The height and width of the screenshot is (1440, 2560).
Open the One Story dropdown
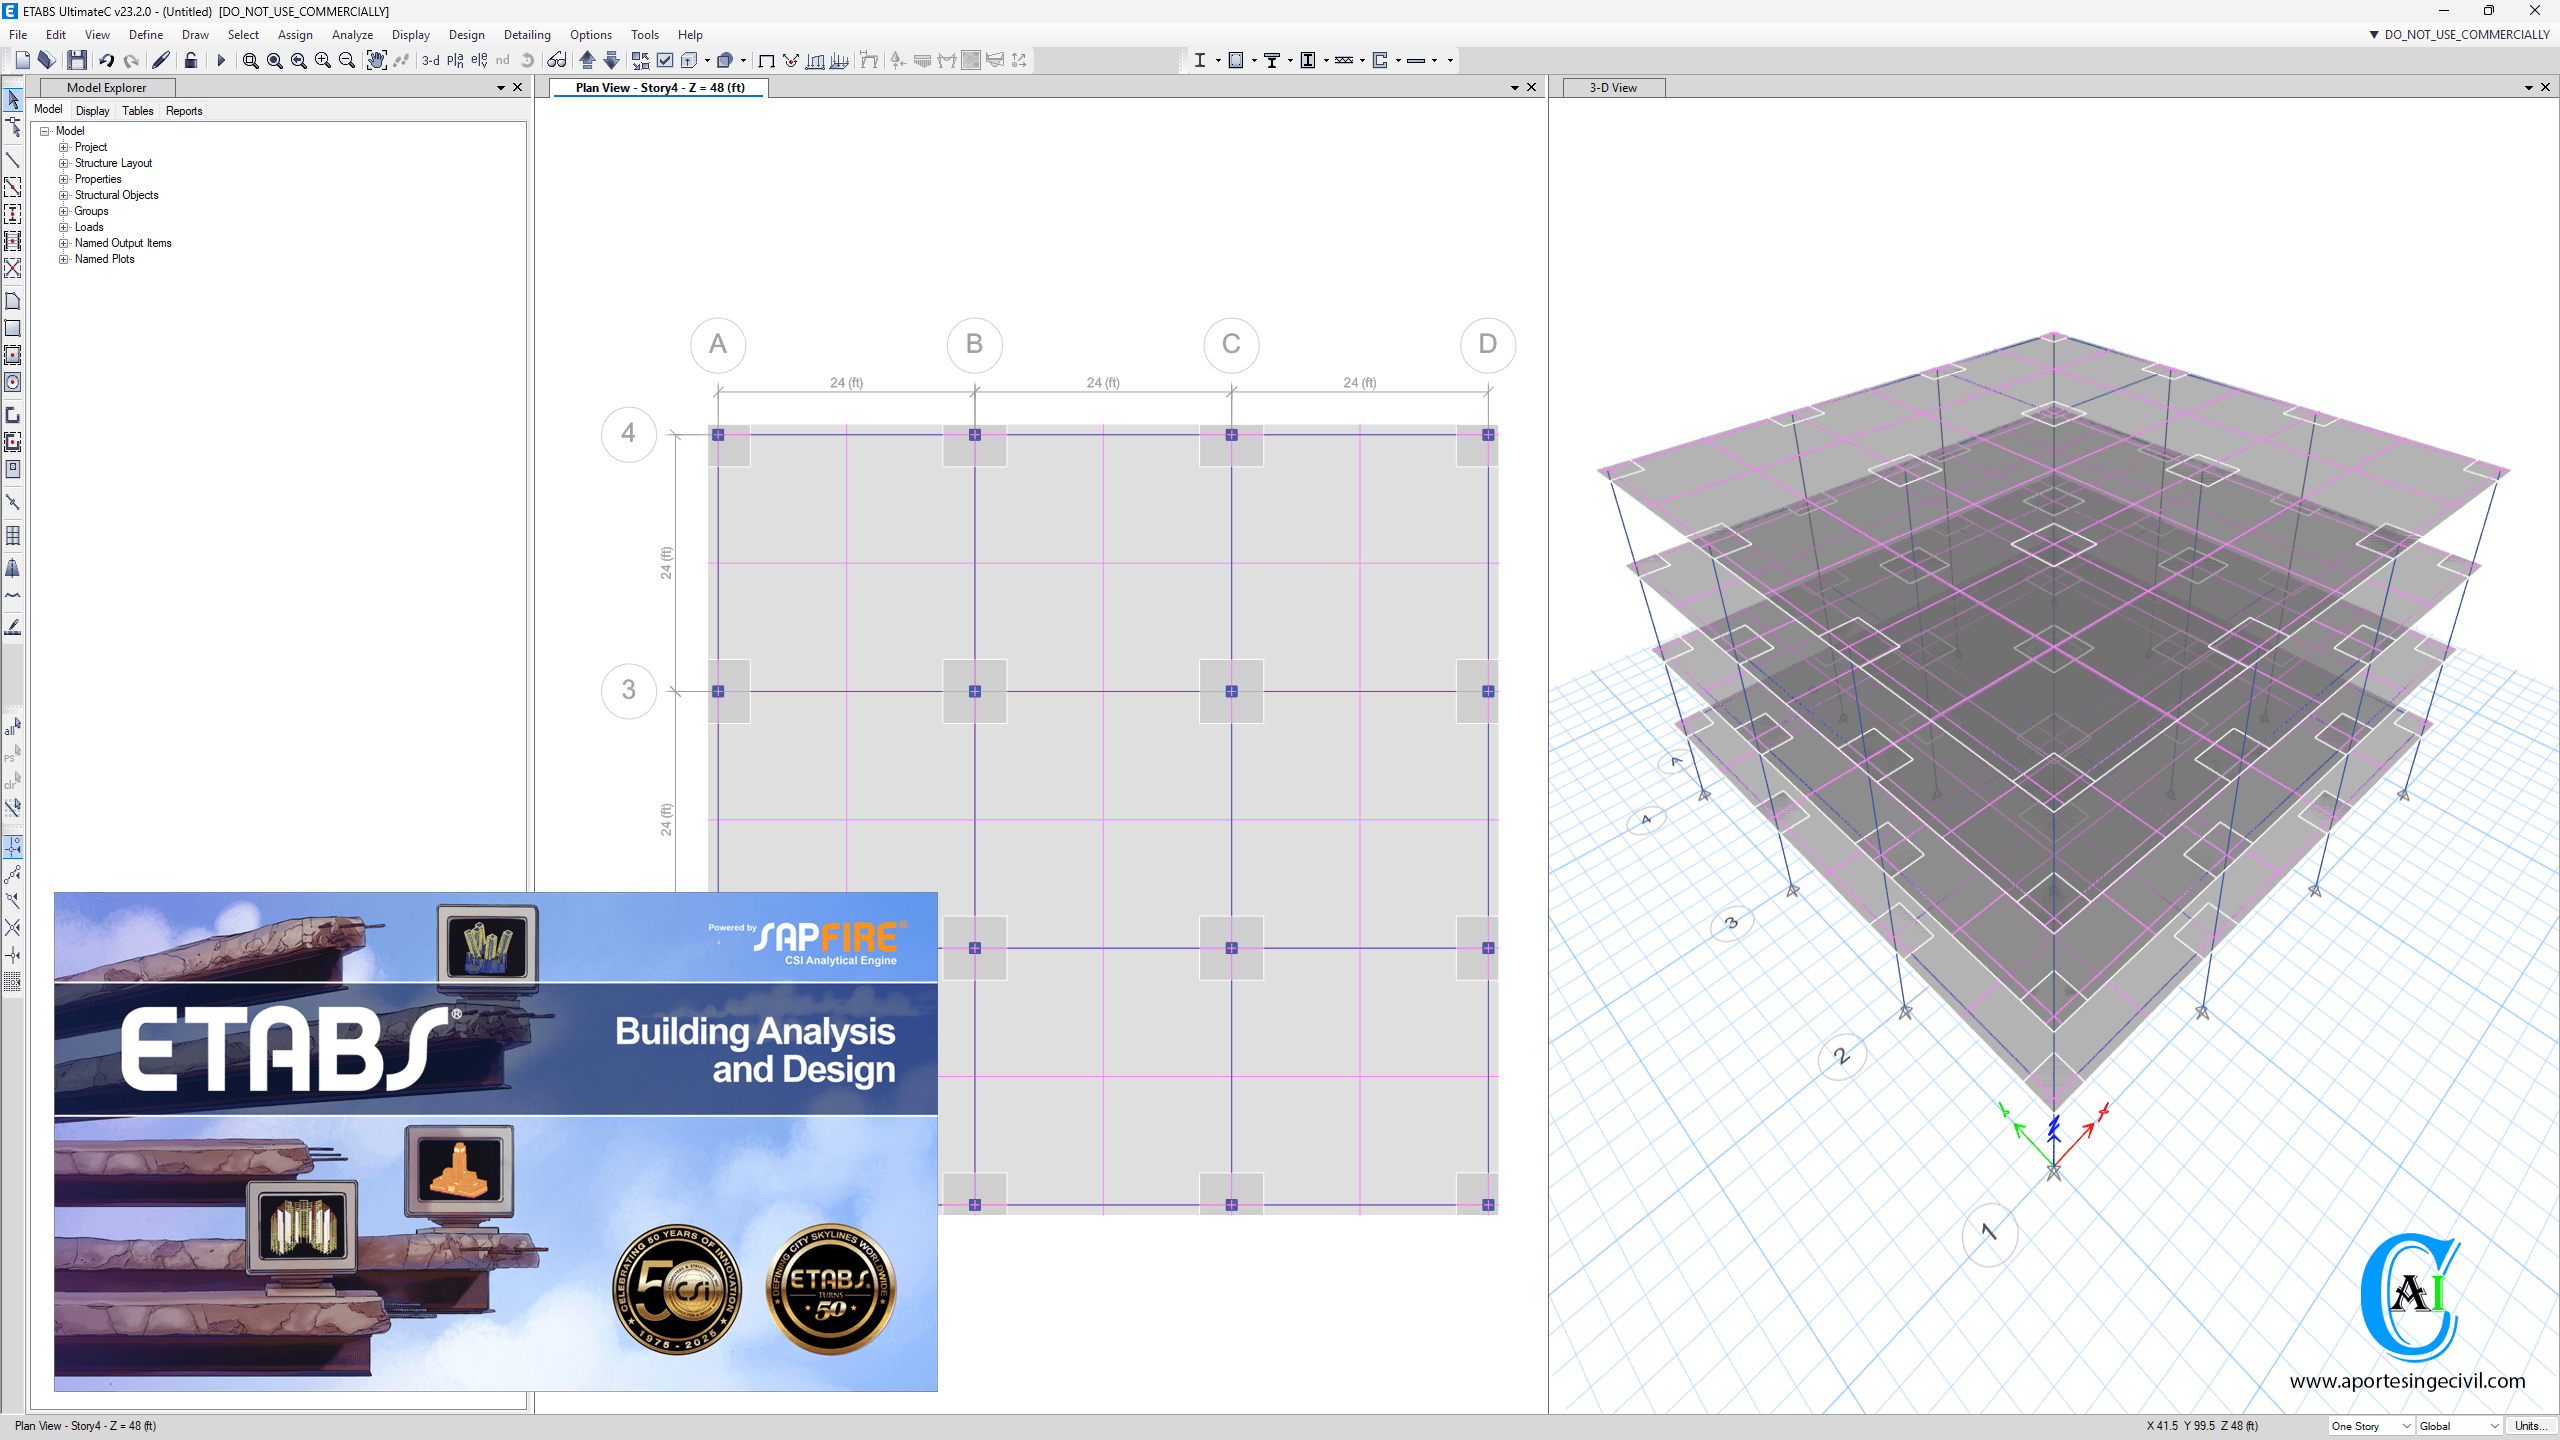click(2370, 1426)
